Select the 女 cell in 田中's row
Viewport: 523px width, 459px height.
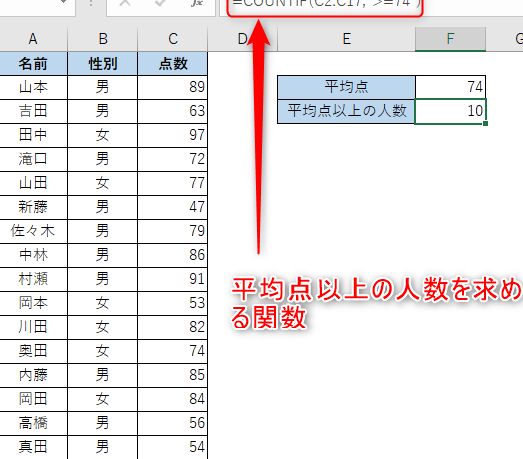pyautogui.click(x=103, y=135)
